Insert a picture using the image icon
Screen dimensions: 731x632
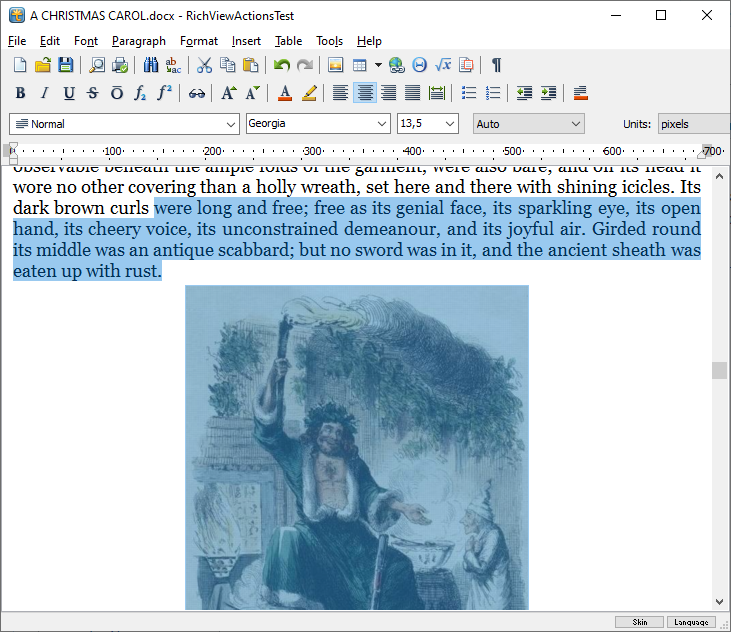click(x=336, y=65)
